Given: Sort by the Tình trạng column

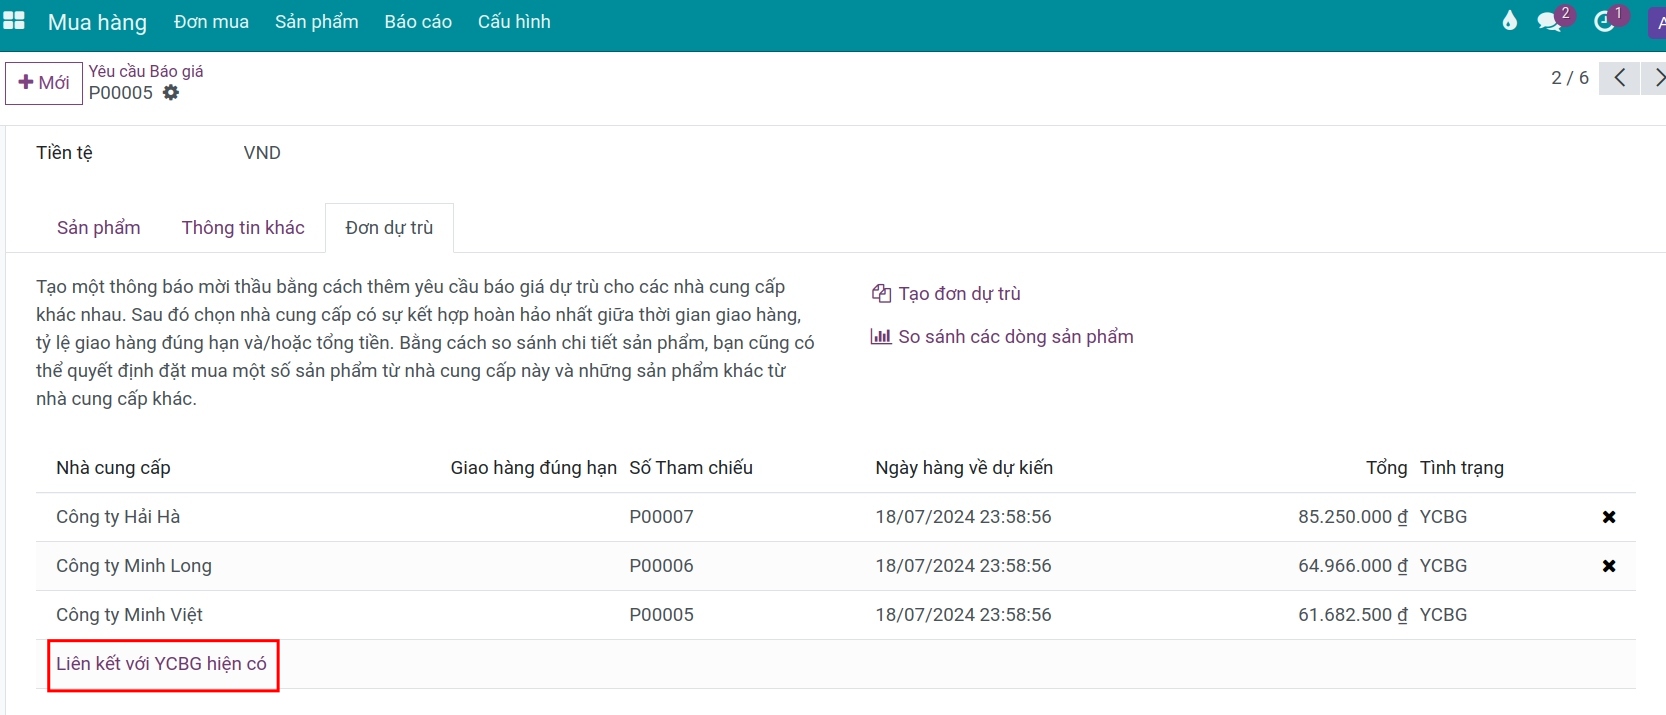Looking at the screenshot, I should point(1462,468).
